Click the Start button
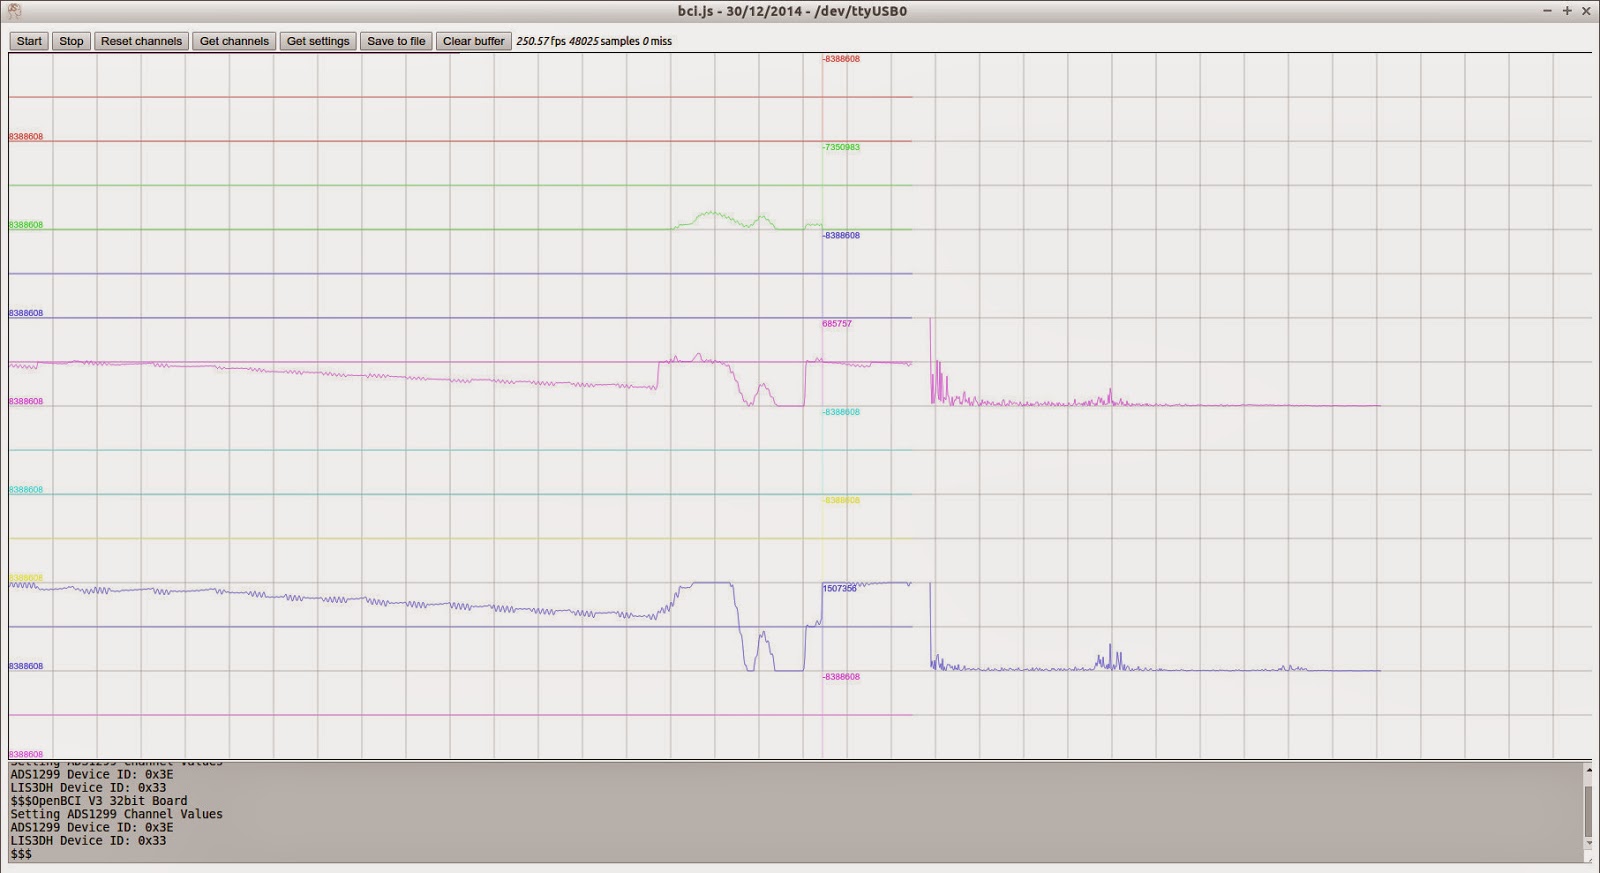 29,41
